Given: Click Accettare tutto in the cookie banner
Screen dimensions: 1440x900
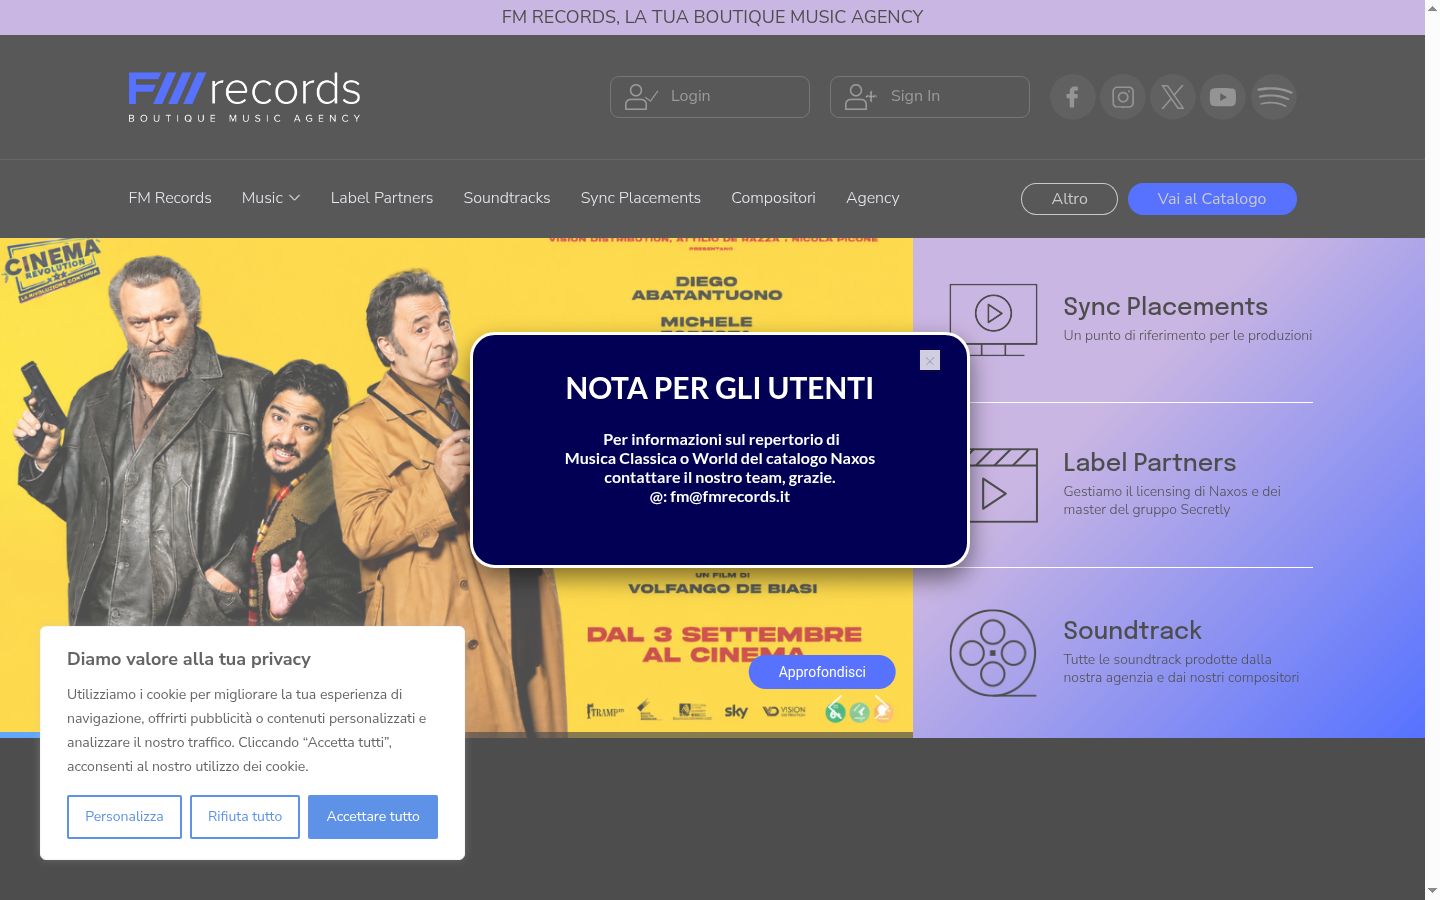Looking at the screenshot, I should [x=373, y=817].
